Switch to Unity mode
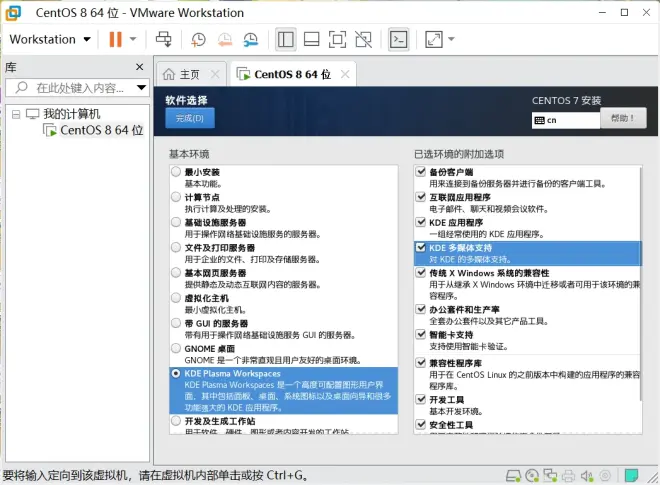This screenshot has height=485, width=660. [364, 40]
